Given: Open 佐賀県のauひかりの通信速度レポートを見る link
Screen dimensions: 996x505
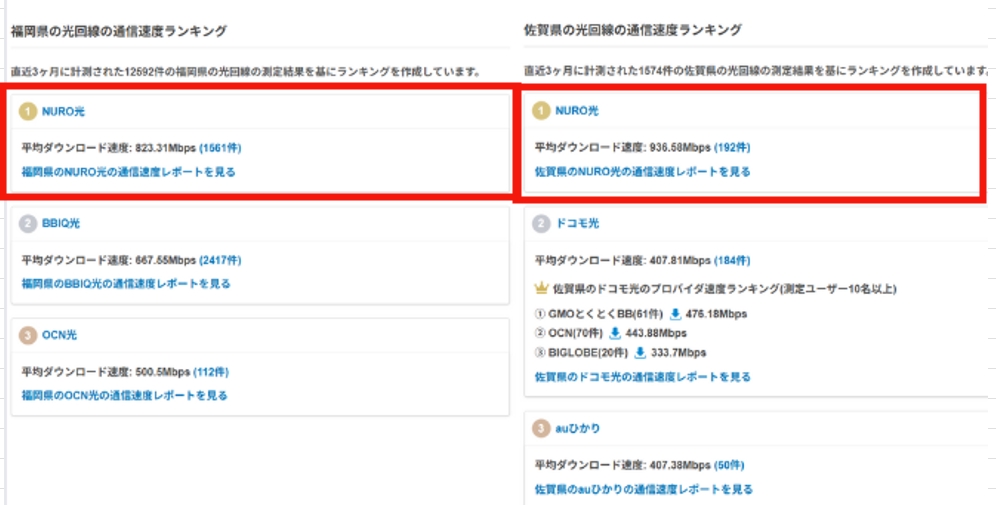Looking at the screenshot, I should click(644, 490).
